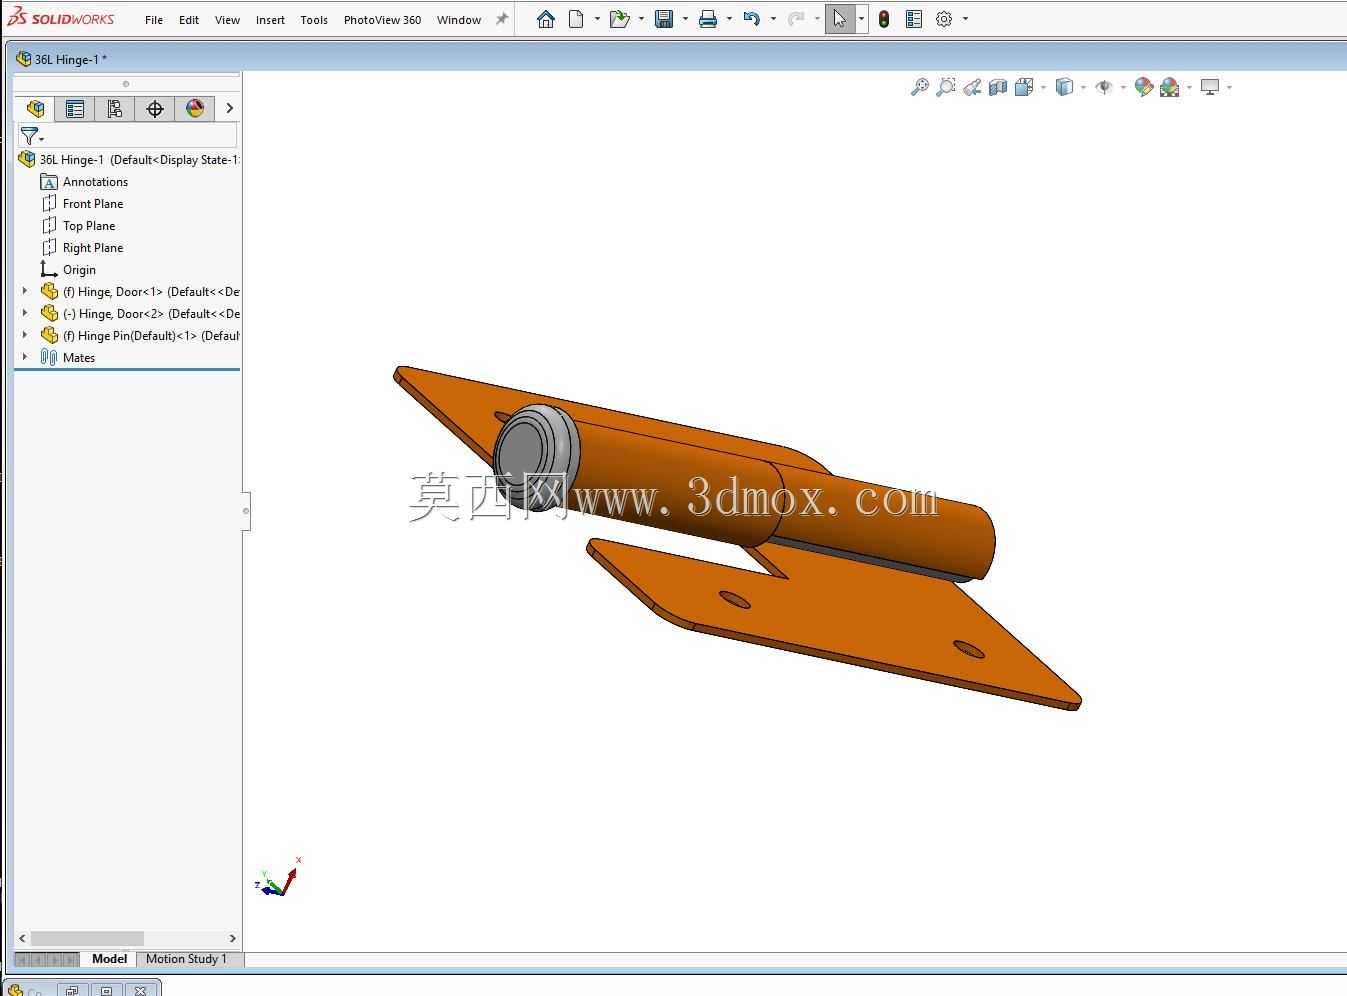
Task: Click Apply Scene icon
Action: pyautogui.click(x=1170, y=87)
